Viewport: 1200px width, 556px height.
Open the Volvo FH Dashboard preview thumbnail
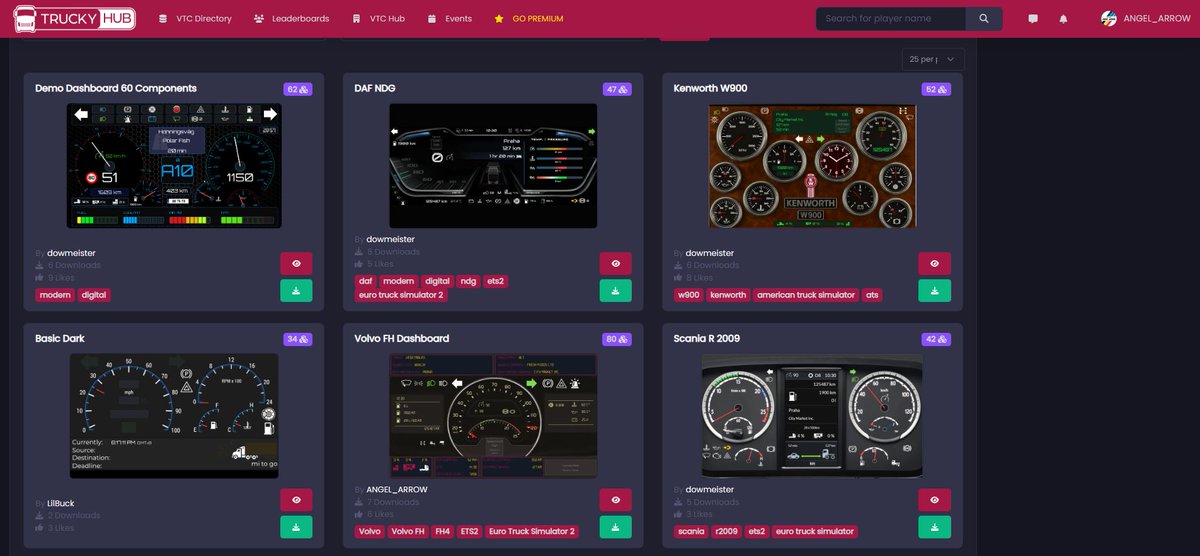(493, 416)
